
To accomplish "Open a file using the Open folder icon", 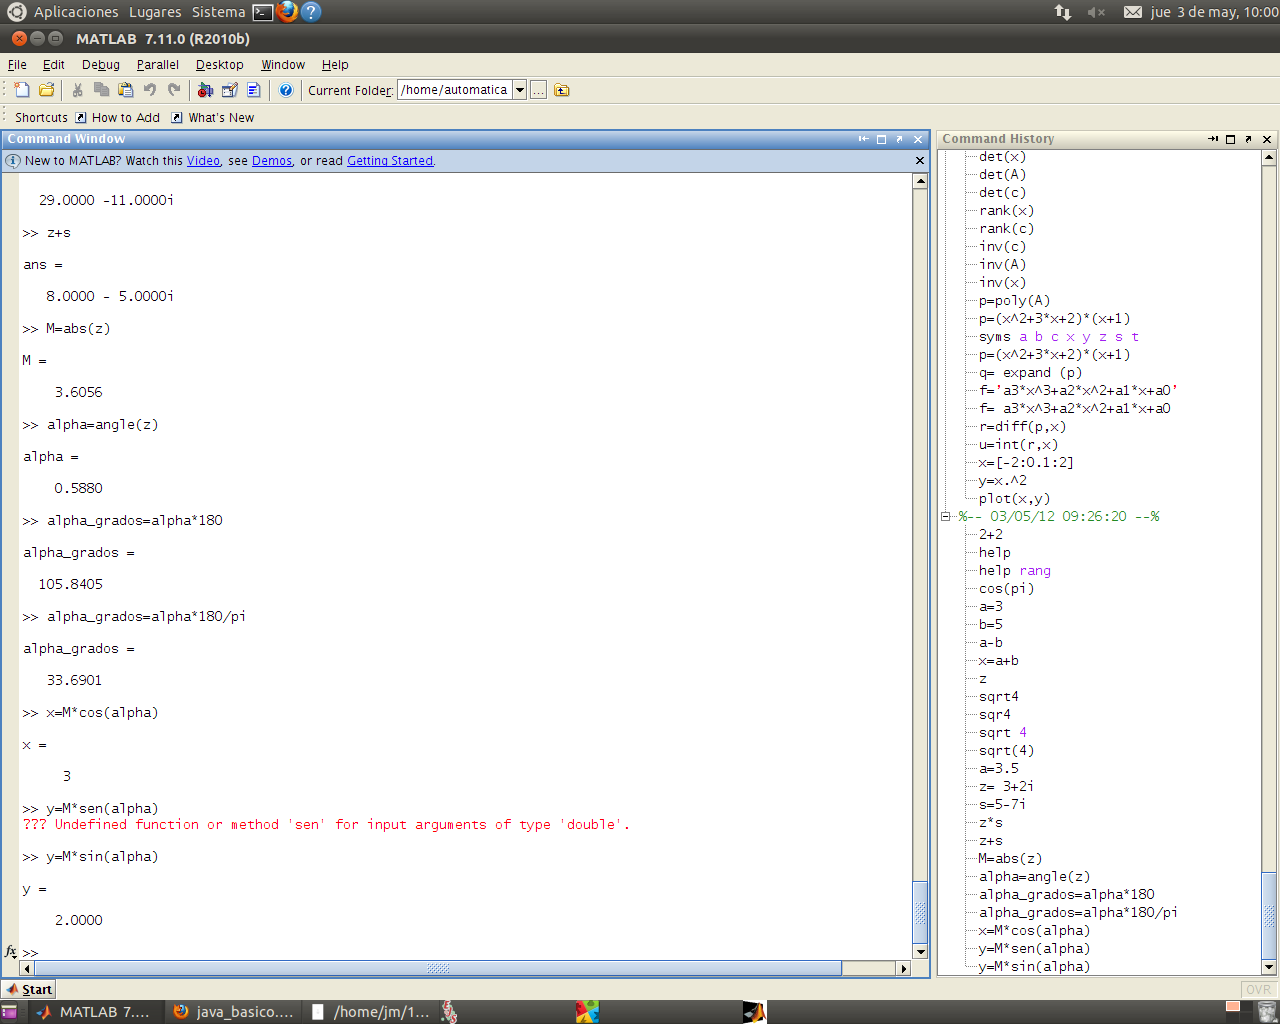I will (x=46, y=90).
